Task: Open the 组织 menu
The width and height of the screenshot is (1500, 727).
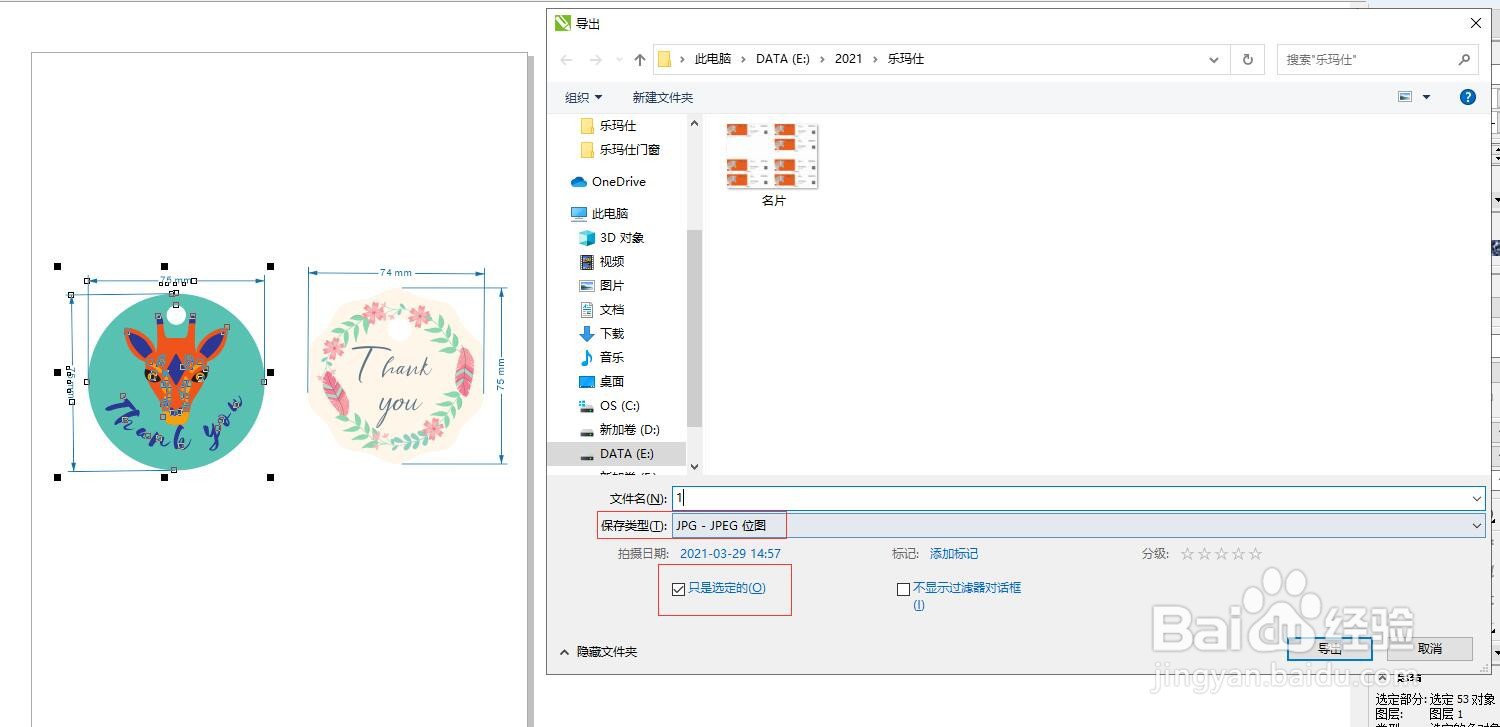Action: click(x=584, y=97)
